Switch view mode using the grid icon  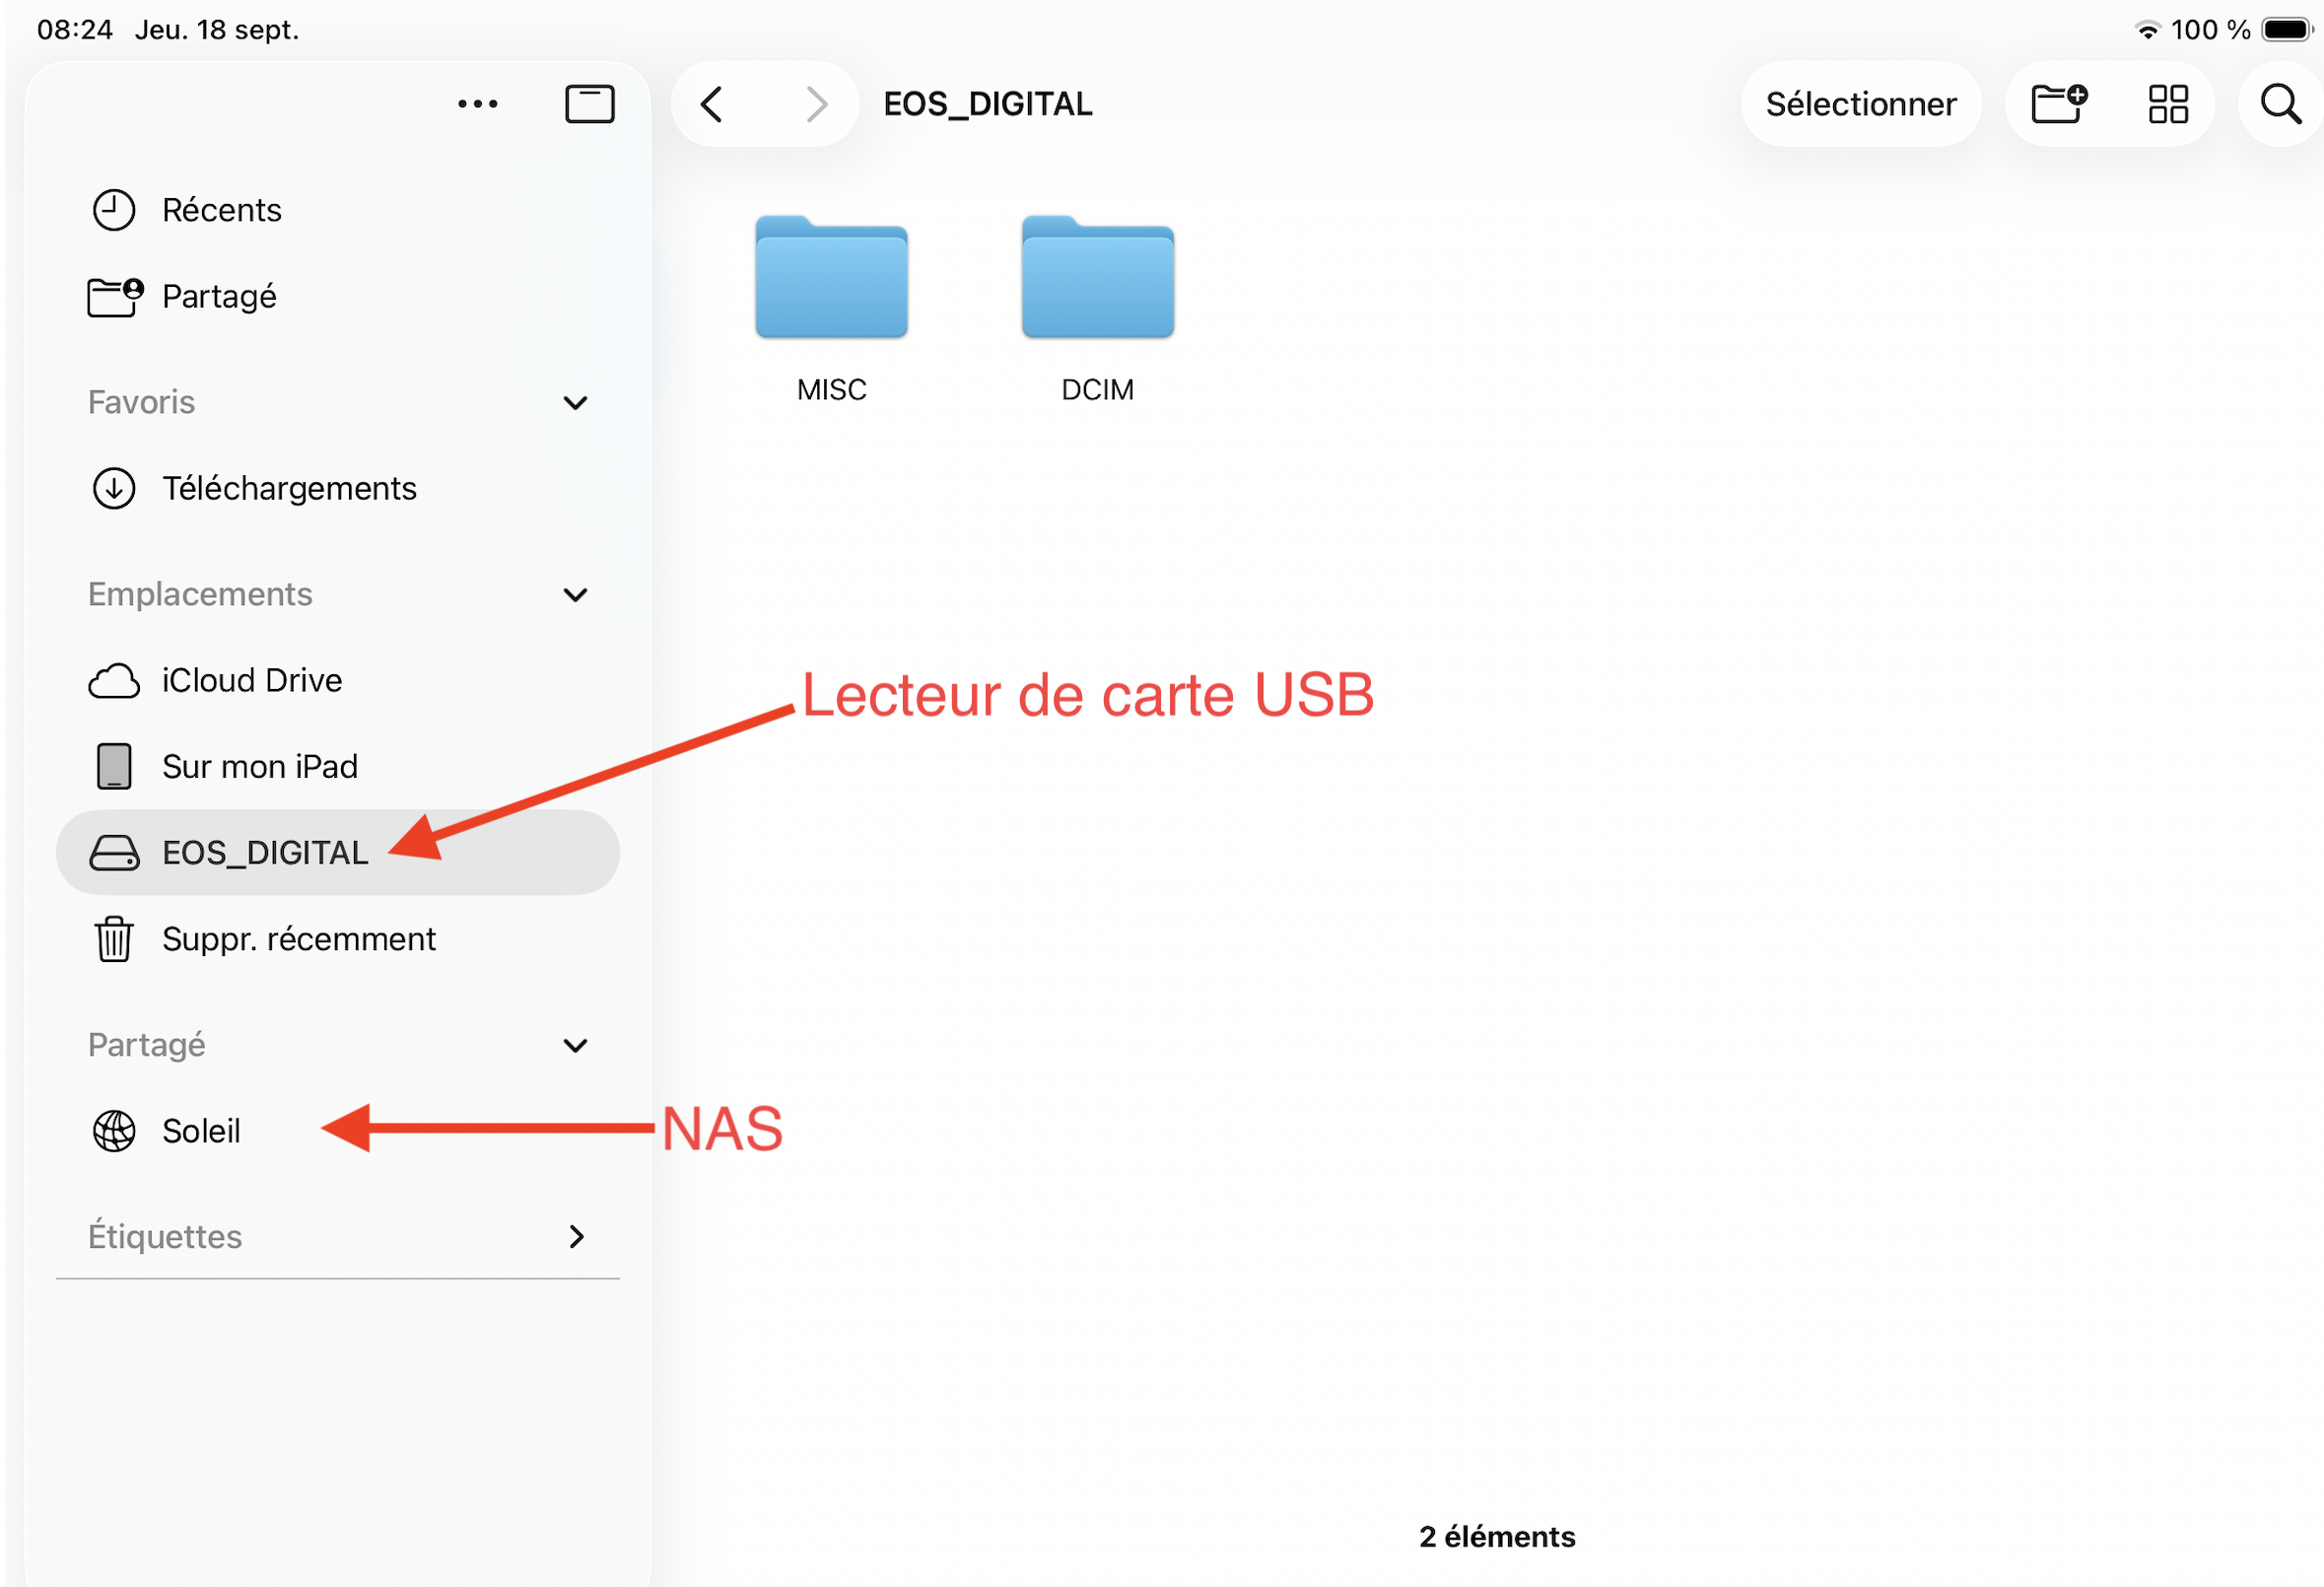(2167, 104)
